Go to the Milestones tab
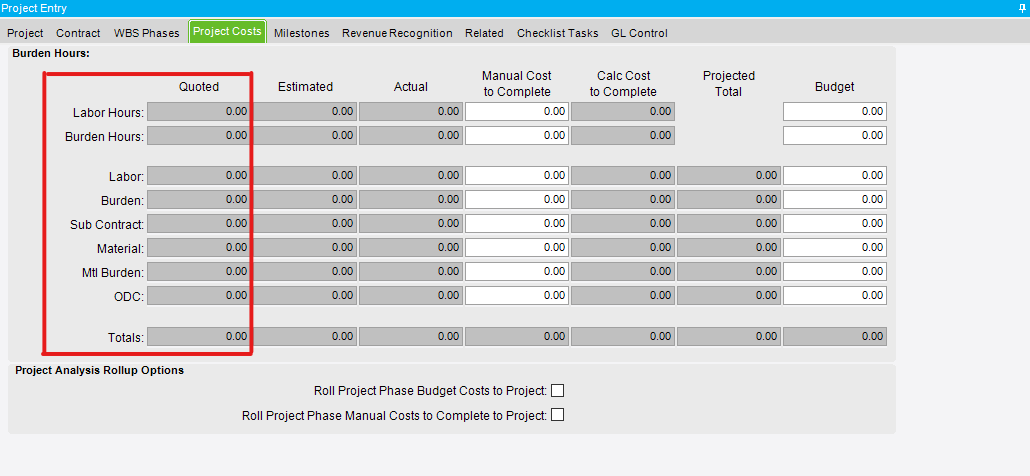 tap(302, 33)
